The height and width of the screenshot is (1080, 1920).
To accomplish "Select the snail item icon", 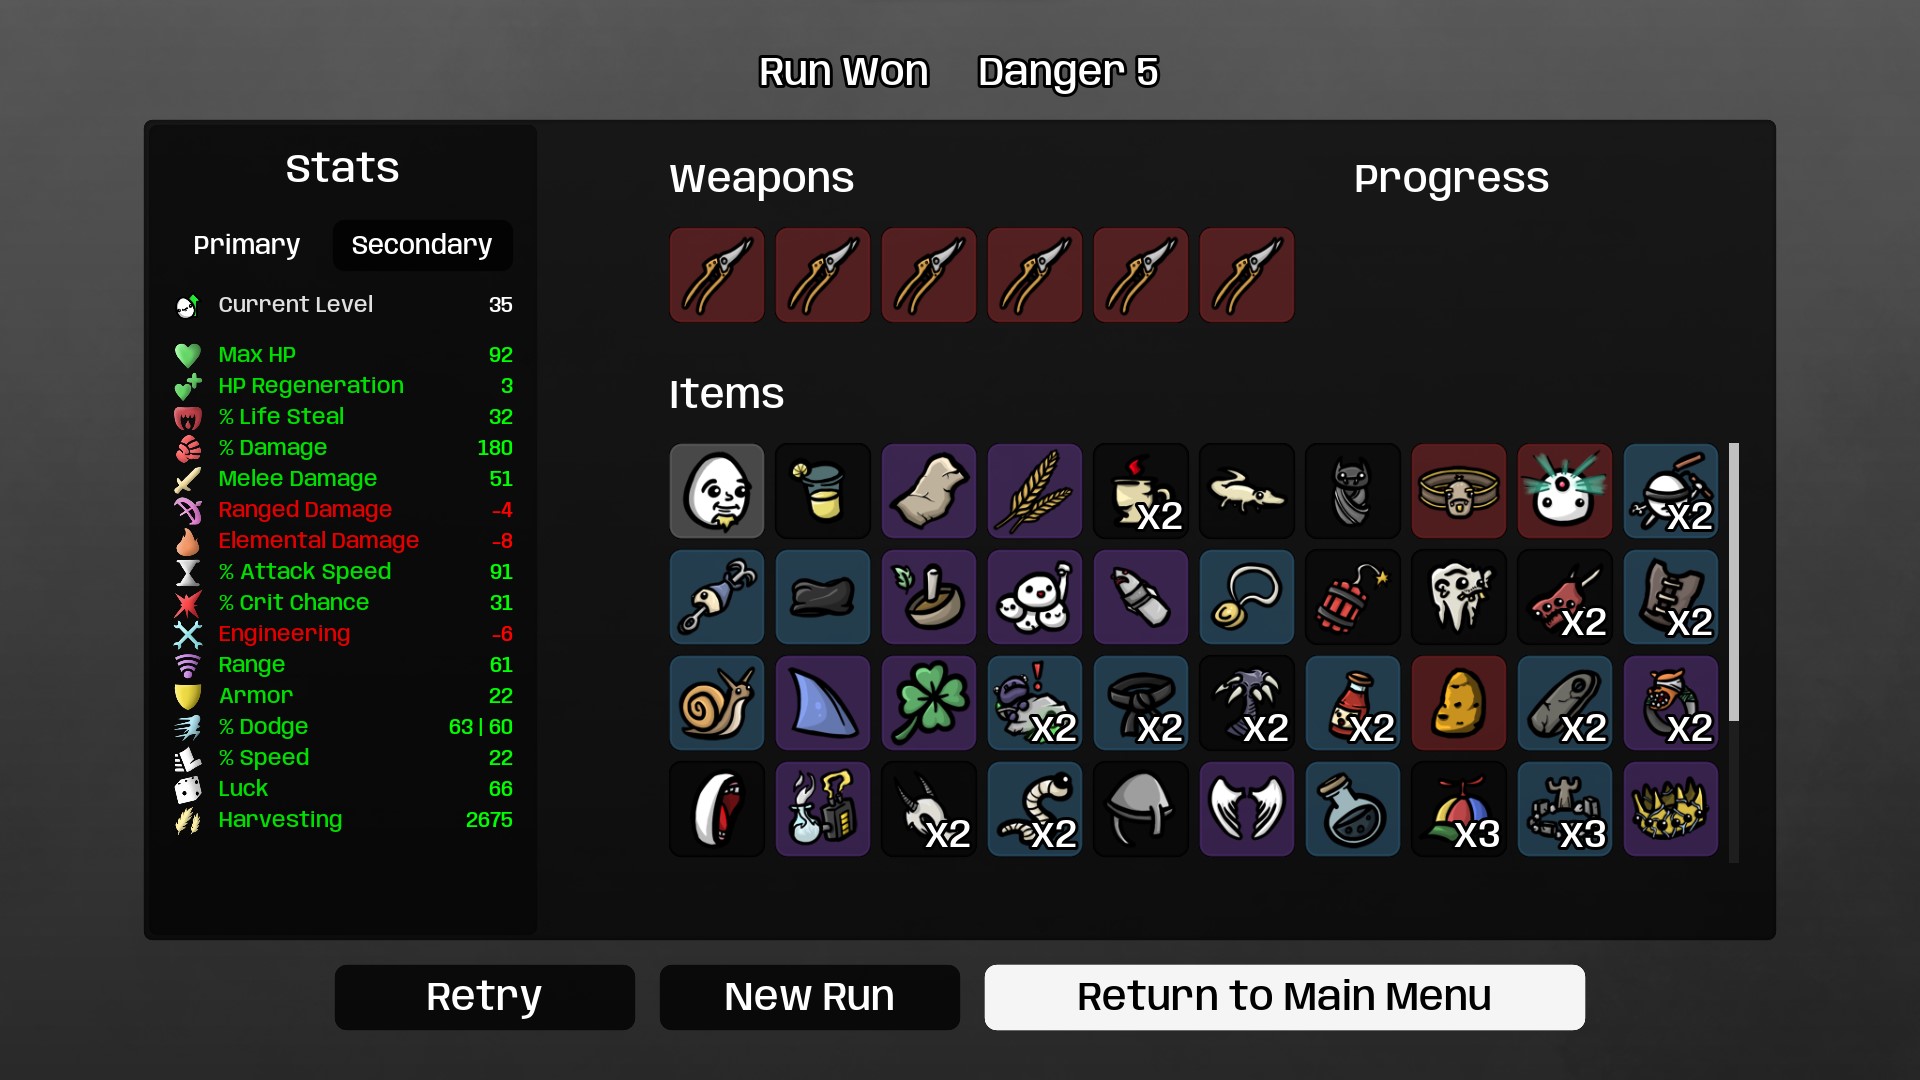I will [717, 703].
